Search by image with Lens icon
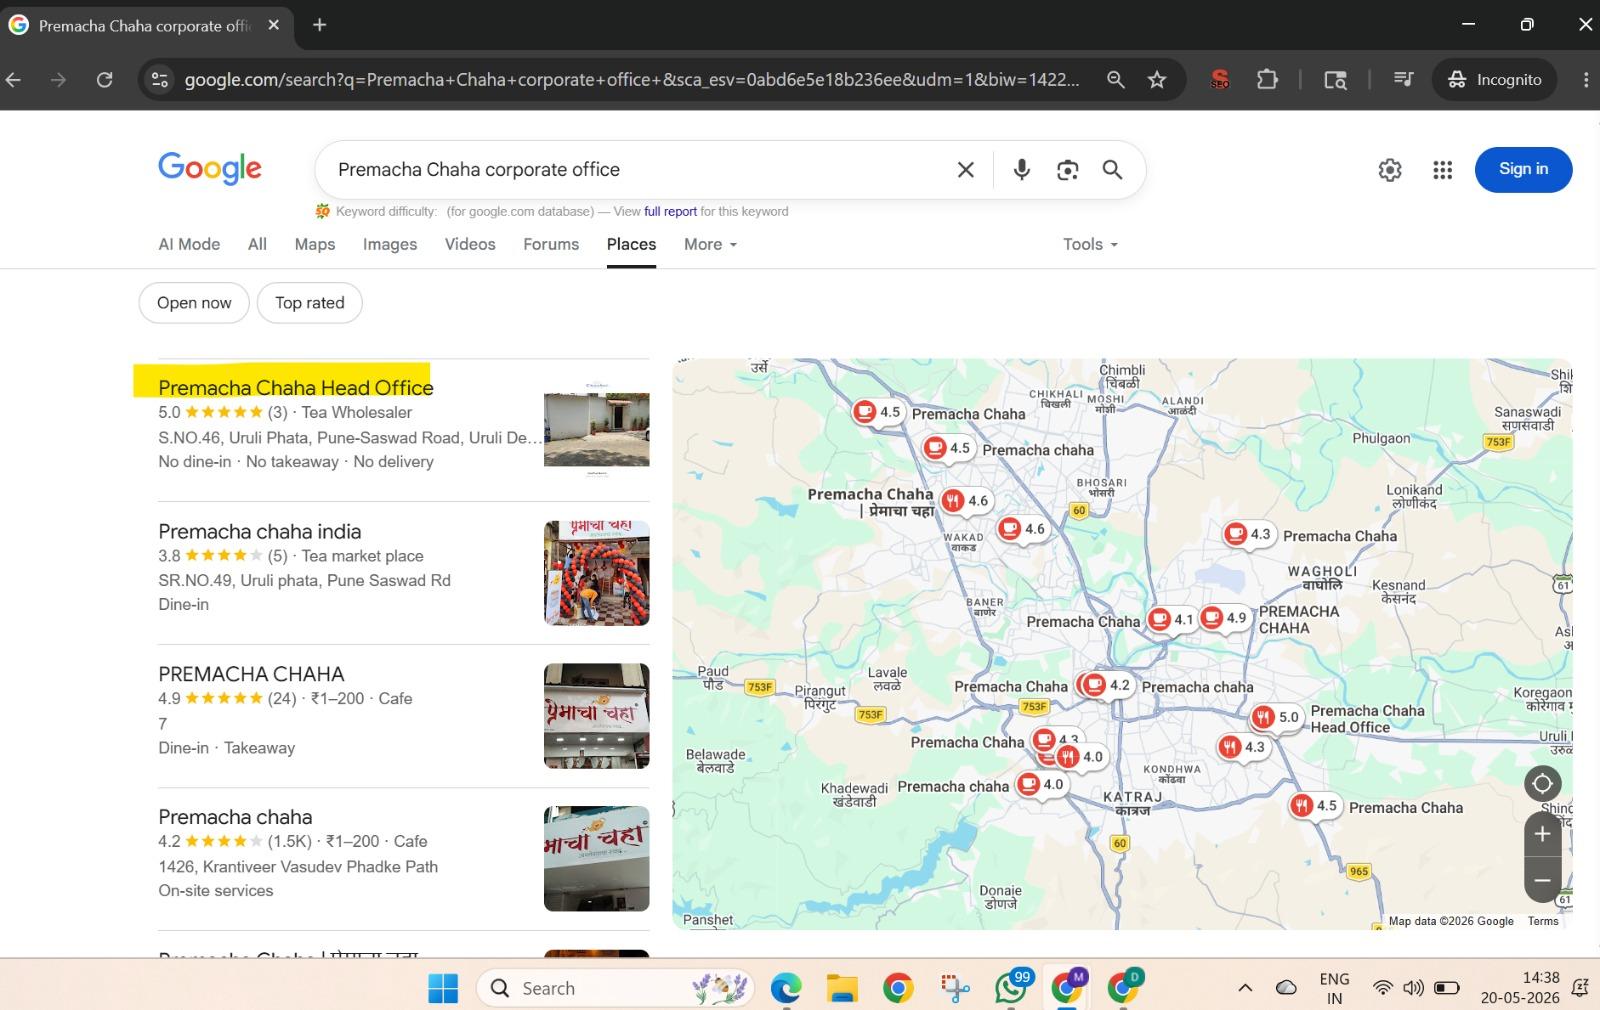Image resolution: width=1600 pixels, height=1010 pixels. pos(1067,170)
